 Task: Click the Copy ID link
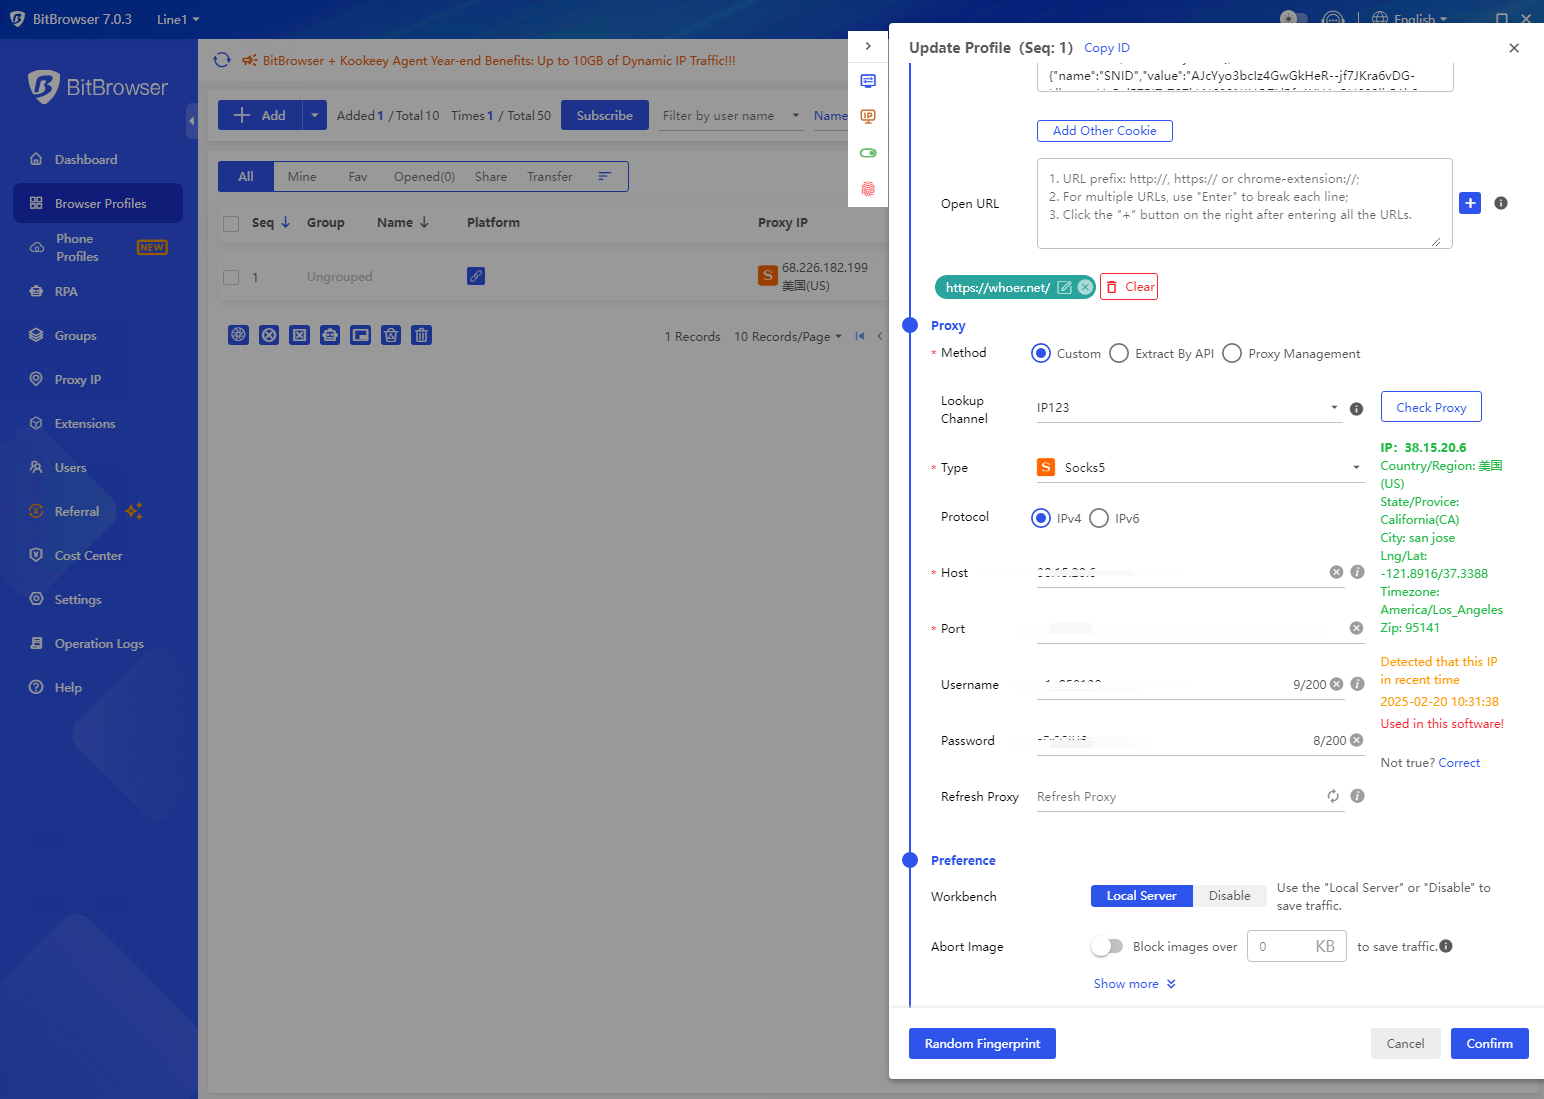[1107, 47]
